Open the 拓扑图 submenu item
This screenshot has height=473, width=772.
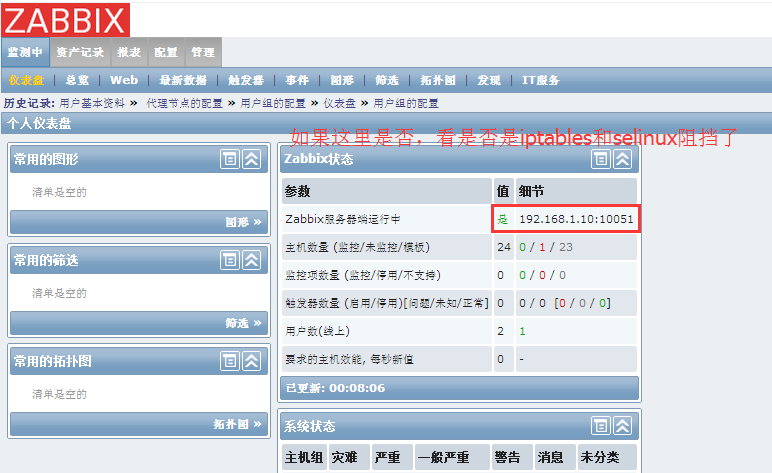coord(438,80)
